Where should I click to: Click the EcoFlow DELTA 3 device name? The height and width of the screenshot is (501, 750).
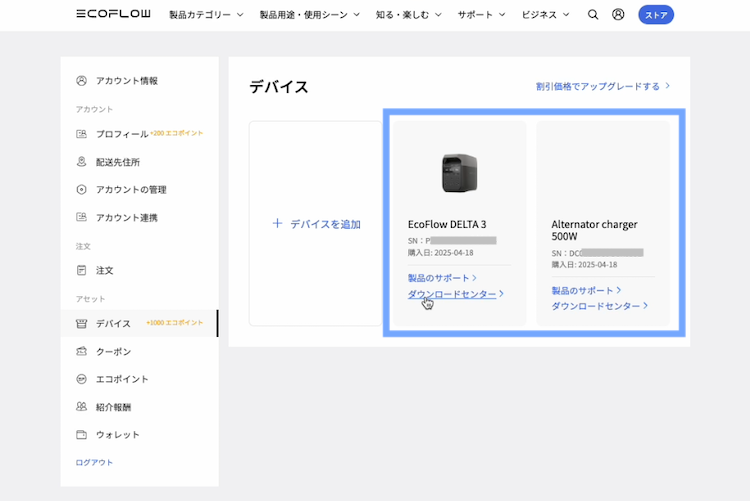point(447,224)
